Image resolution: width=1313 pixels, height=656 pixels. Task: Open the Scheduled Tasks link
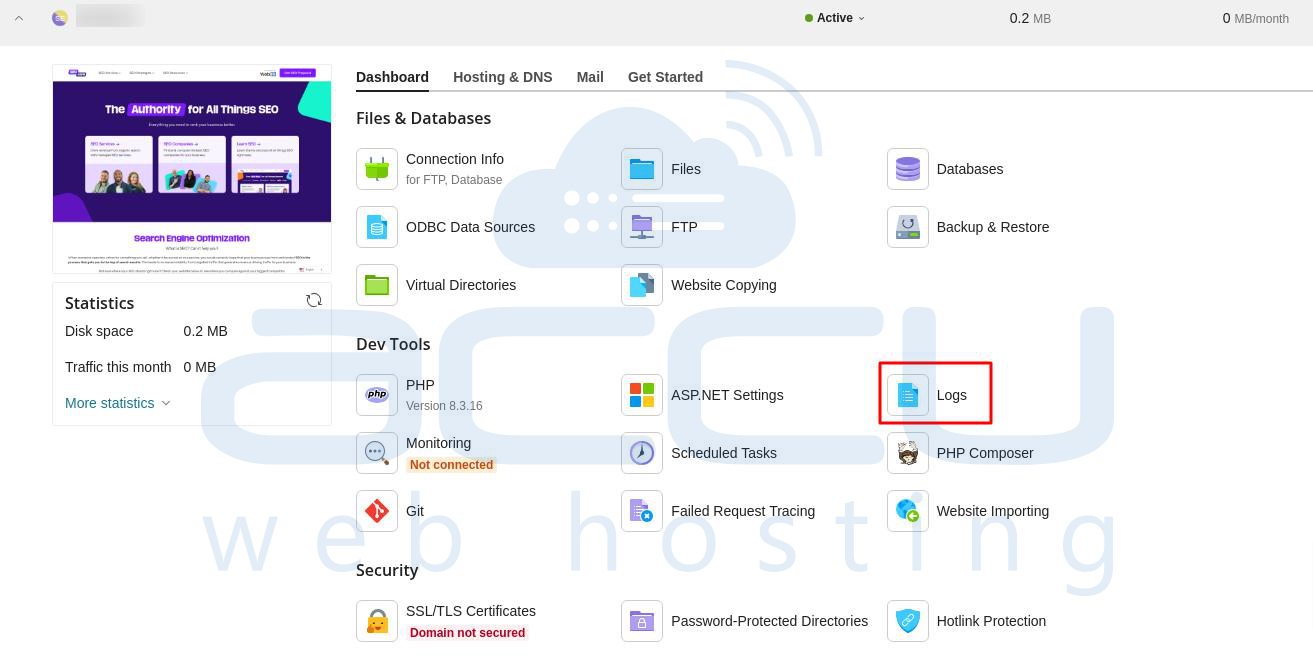click(724, 453)
